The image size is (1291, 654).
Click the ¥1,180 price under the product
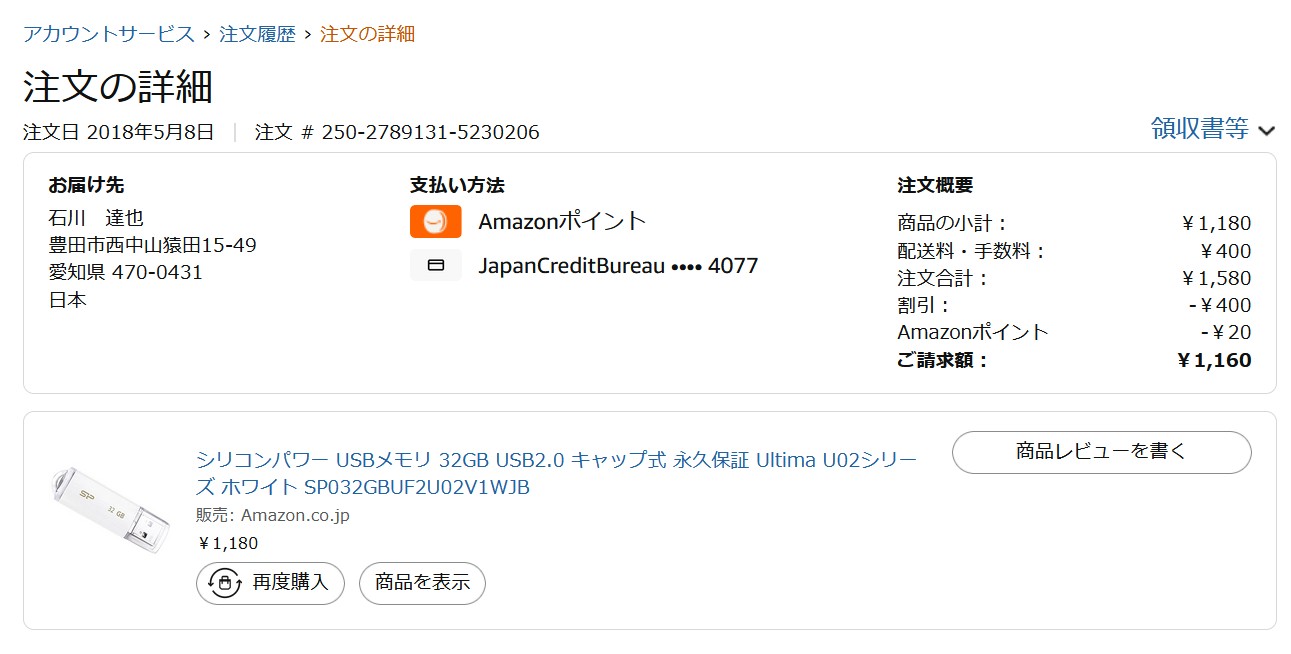[228, 544]
